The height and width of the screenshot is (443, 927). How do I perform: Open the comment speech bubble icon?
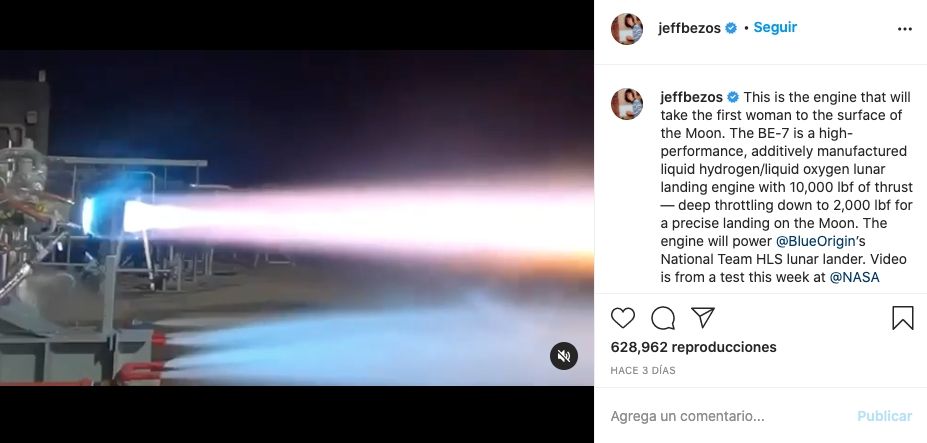click(663, 318)
